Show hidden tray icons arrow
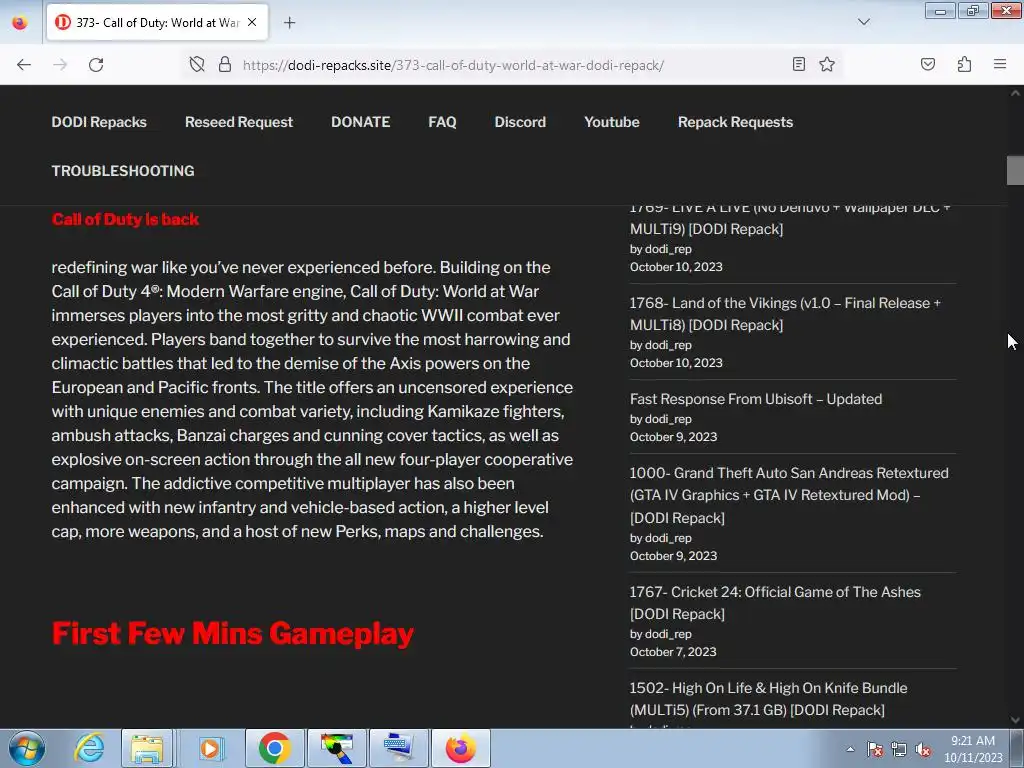Viewport: 1024px width, 768px height. point(850,750)
